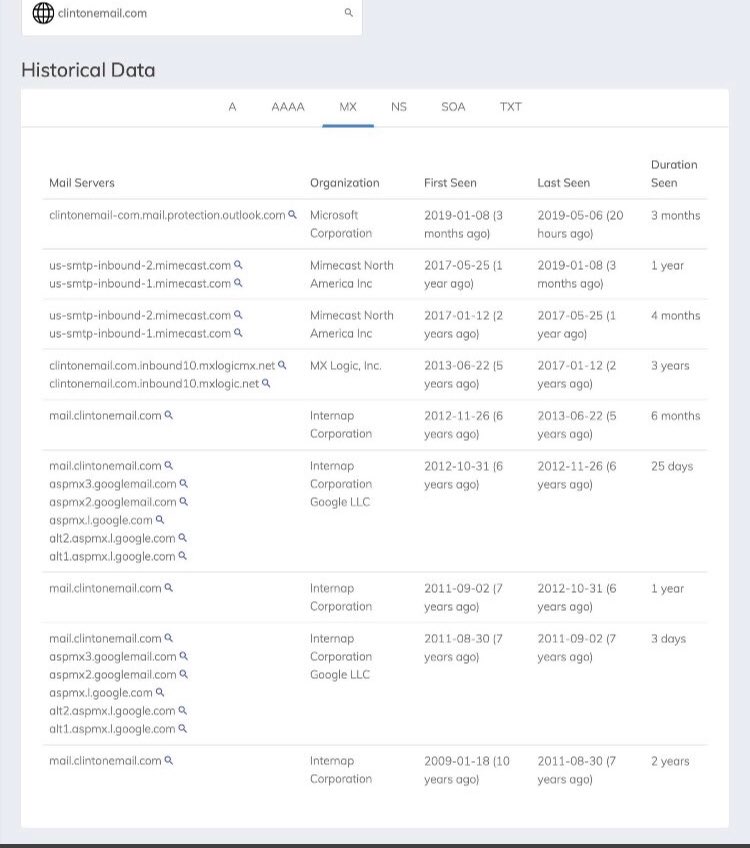Screen dimensions: 750x848
Task: Click the globe icon beside clintonemail.com
Action: (x=43, y=13)
